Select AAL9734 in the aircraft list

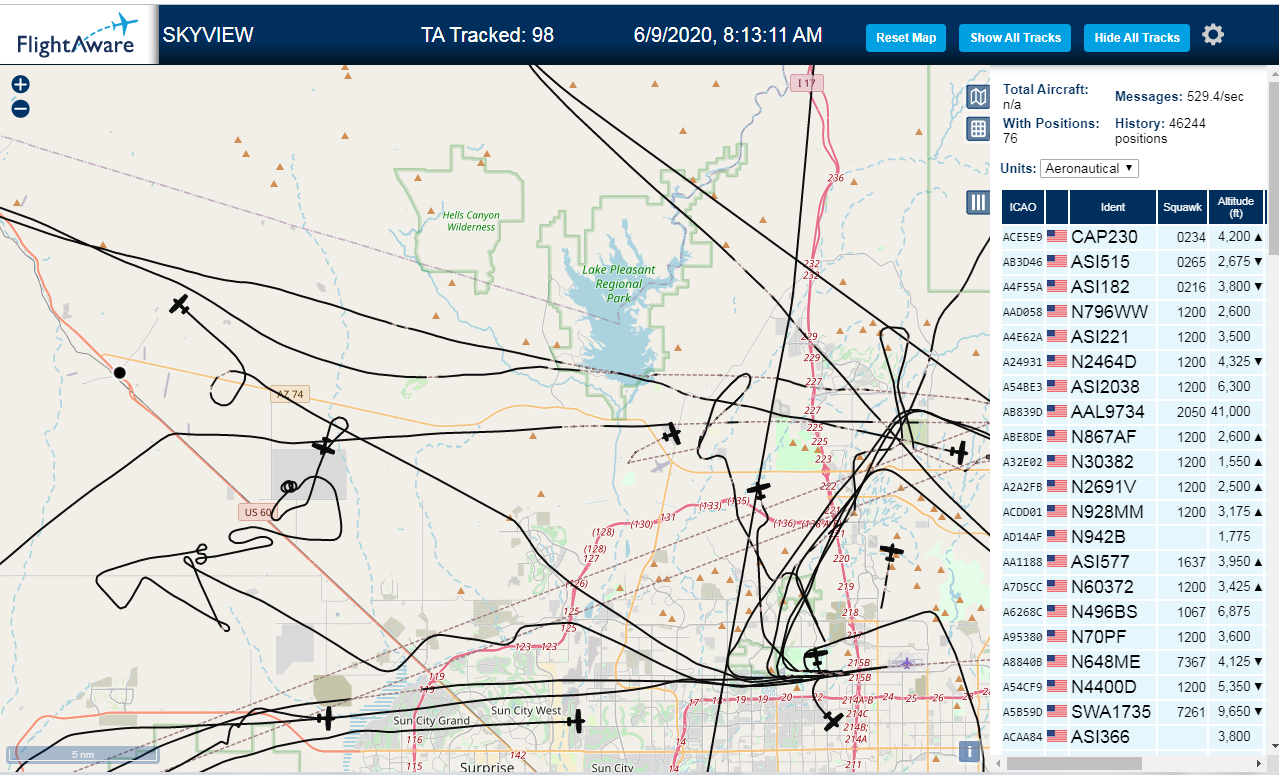coord(1107,412)
